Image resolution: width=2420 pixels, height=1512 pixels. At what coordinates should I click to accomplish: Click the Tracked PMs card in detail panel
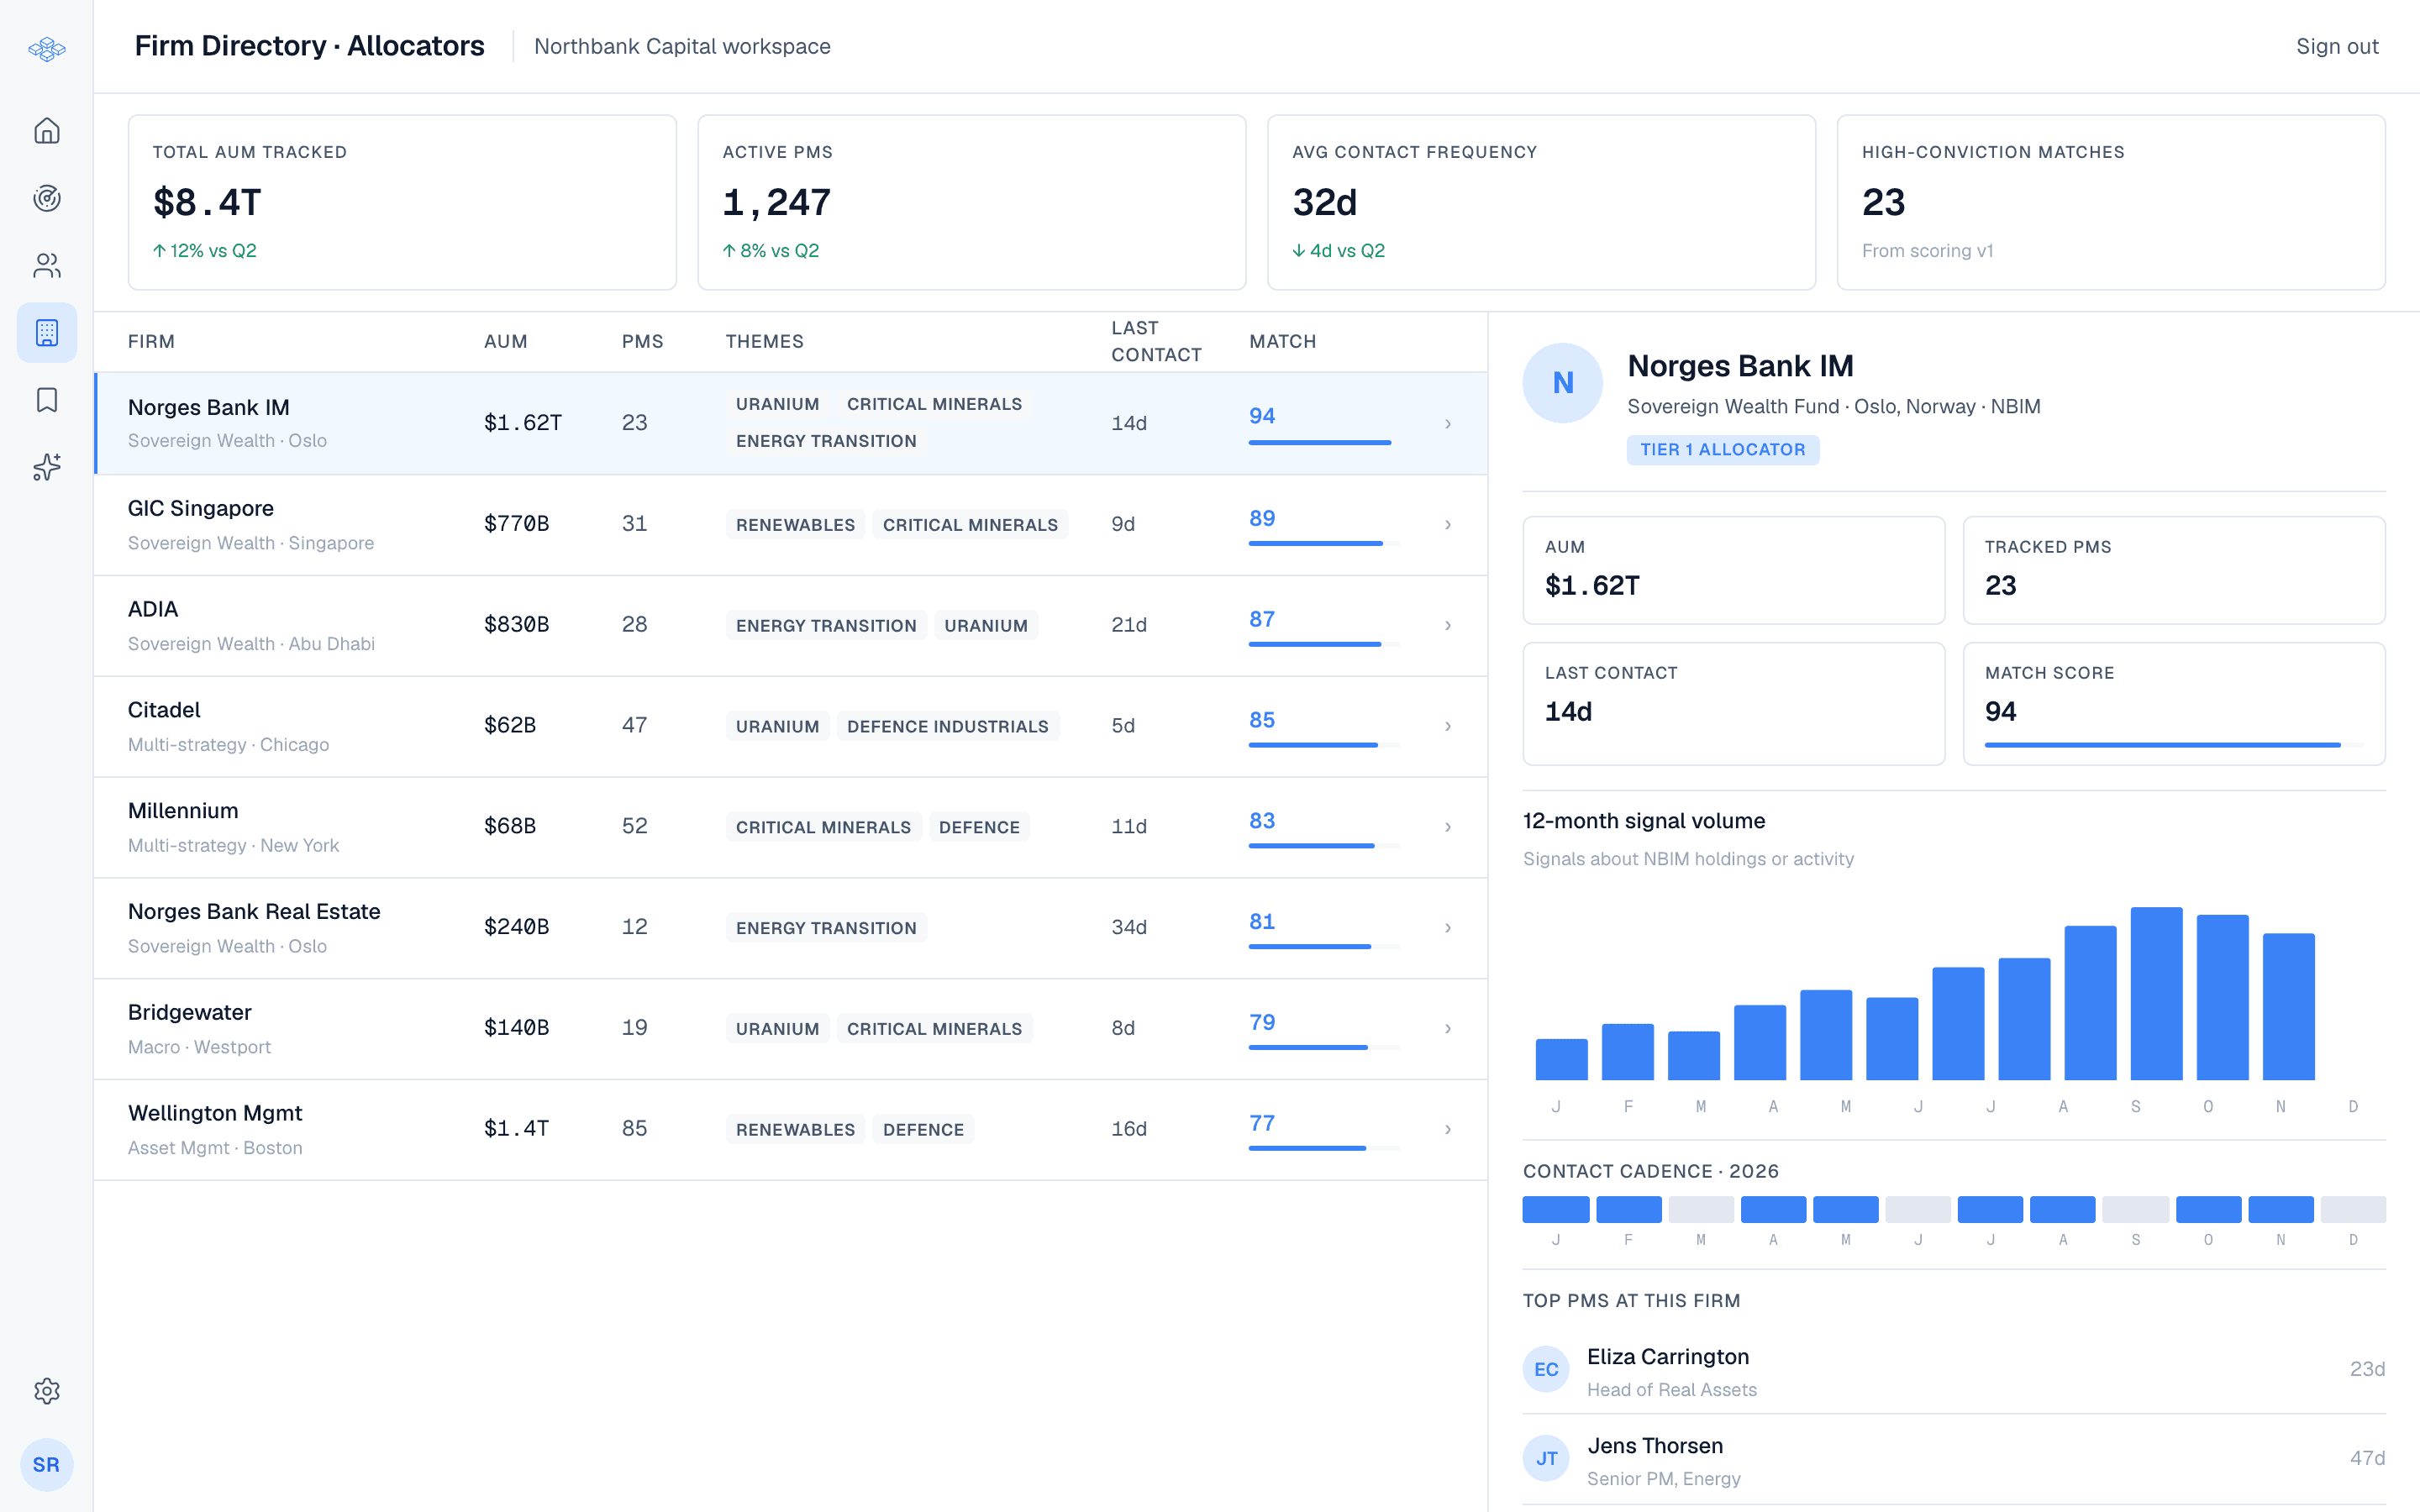[x=2174, y=570]
